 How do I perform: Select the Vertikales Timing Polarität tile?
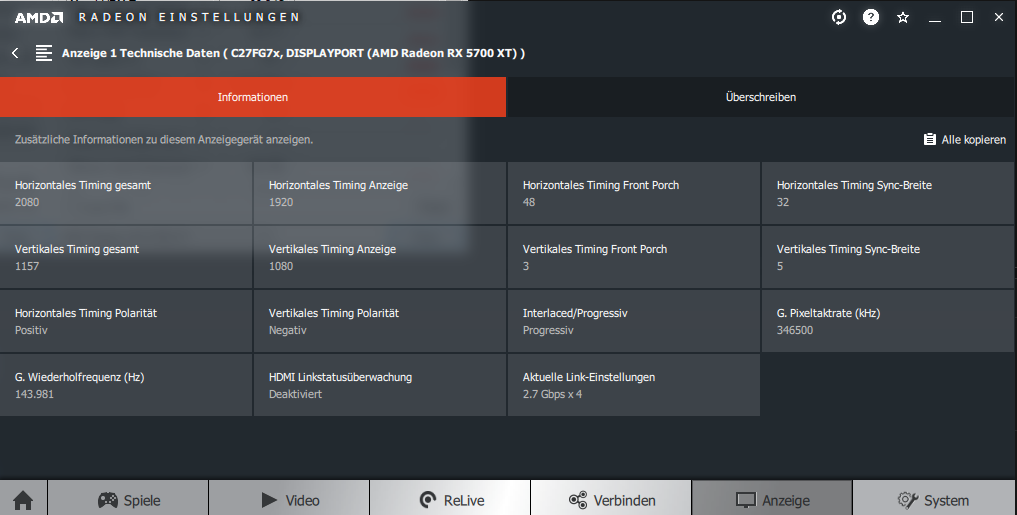point(379,321)
